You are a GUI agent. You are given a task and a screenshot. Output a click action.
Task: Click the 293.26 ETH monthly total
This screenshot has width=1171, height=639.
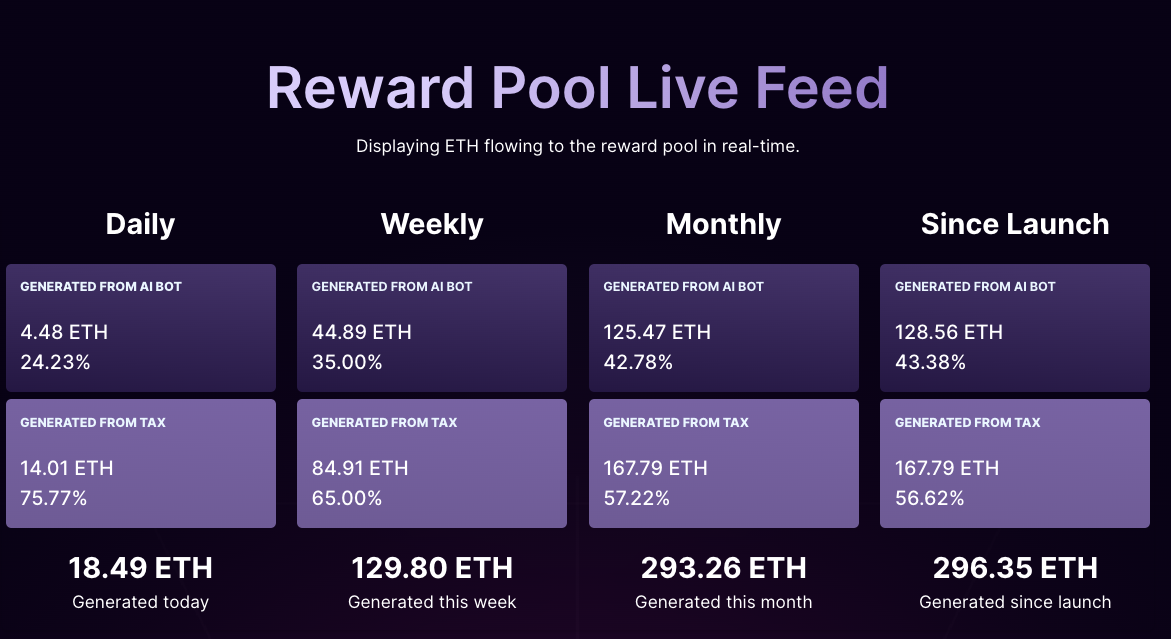(x=723, y=568)
